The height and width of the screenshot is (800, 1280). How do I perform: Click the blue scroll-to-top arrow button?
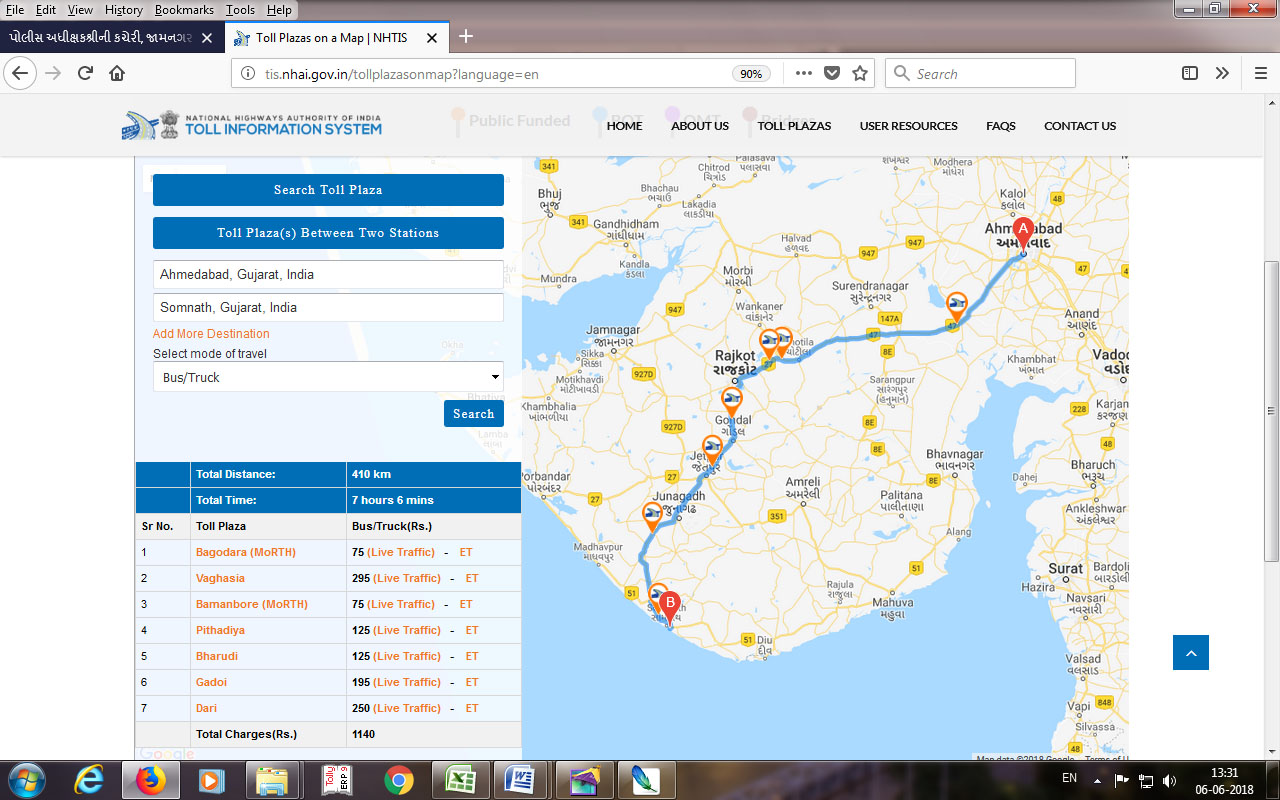1190,652
